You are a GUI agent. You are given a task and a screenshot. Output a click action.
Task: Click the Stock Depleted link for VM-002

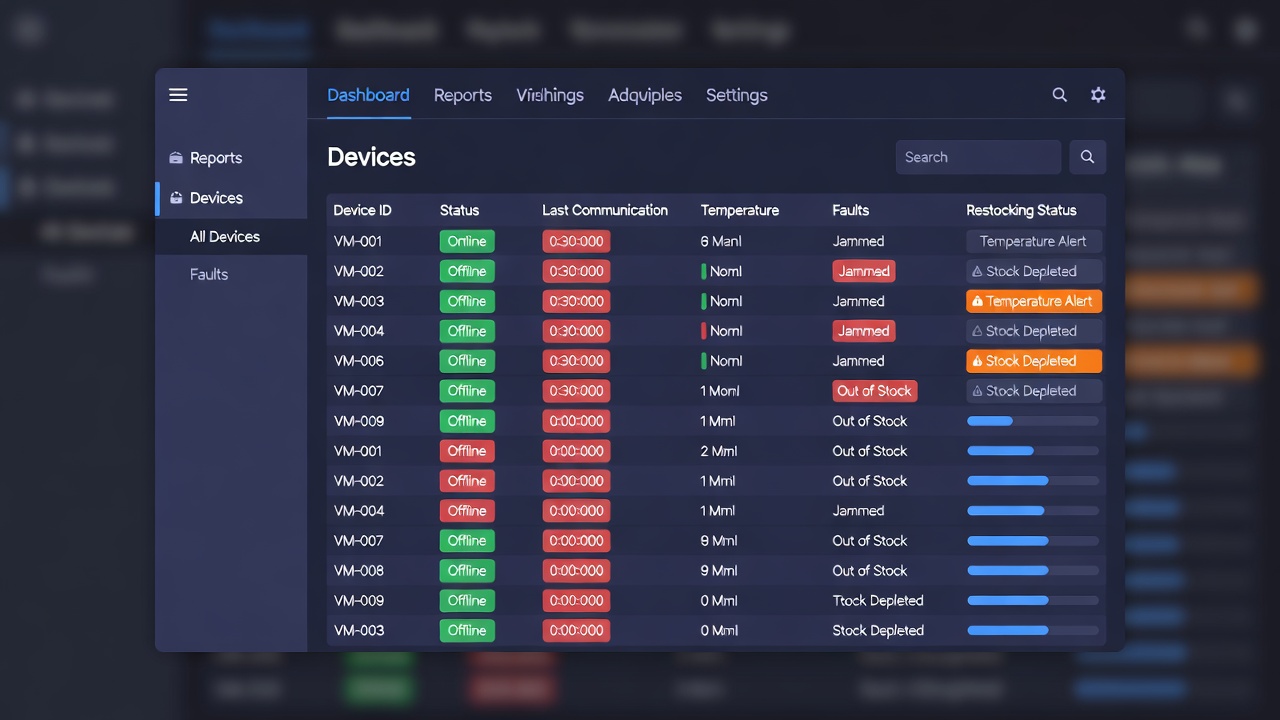(1033, 270)
